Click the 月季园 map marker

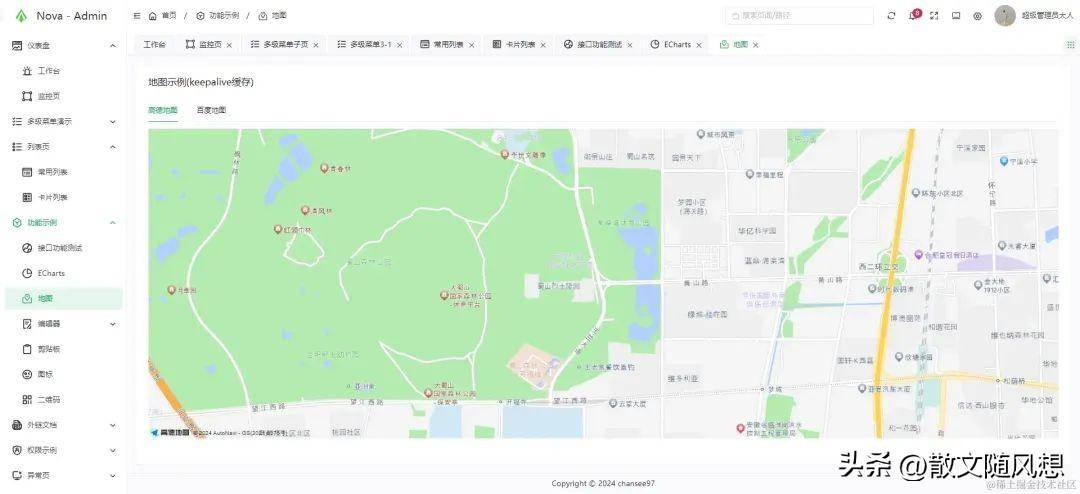click(x=172, y=290)
